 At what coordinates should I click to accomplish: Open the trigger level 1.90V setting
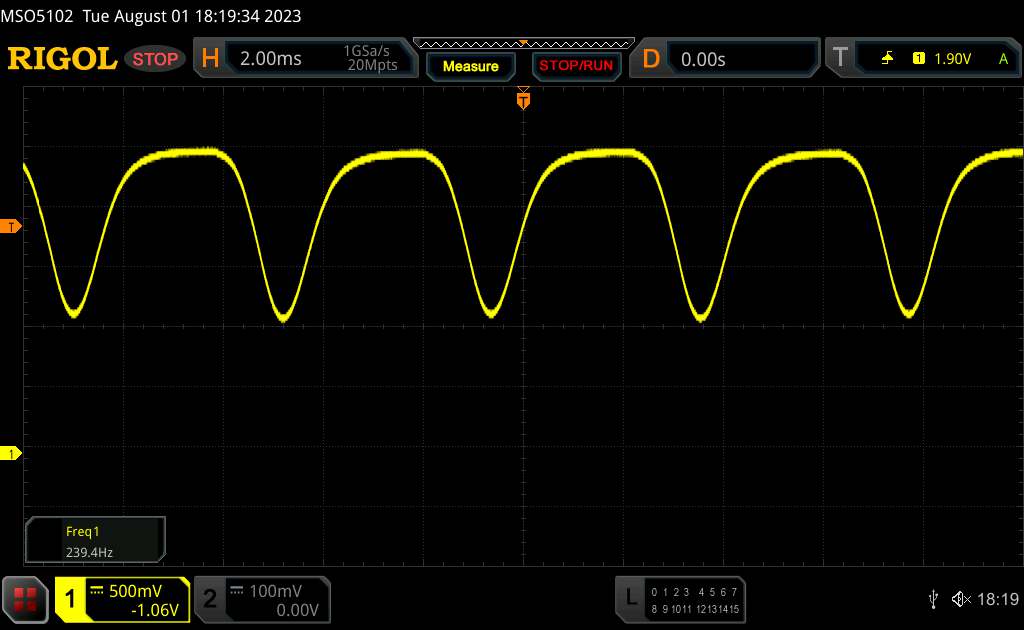point(953,59)
